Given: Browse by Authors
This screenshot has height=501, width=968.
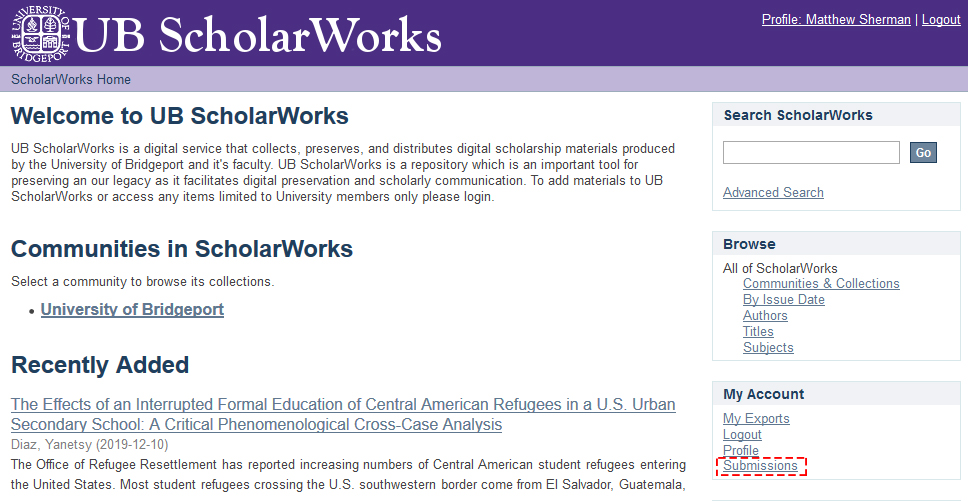Looking at the screenshot, I should [765, 316].
